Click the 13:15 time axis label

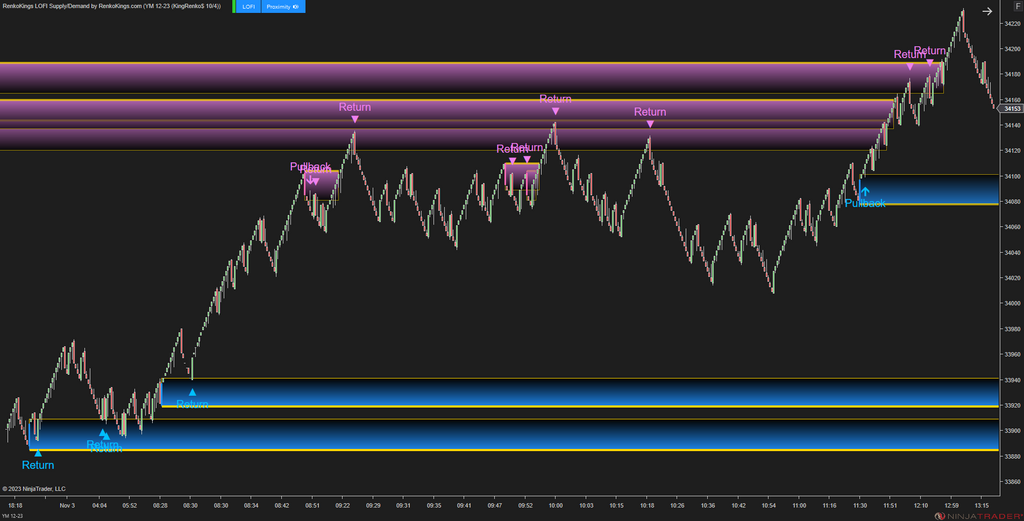(x=982, y=505)
